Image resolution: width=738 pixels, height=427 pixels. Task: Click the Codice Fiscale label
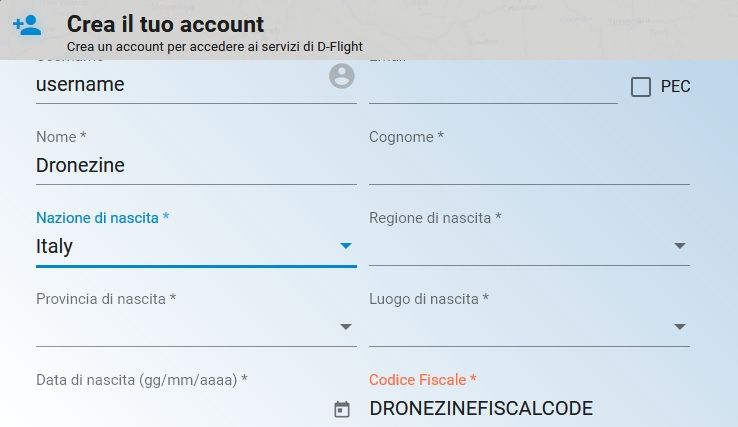(x=422, y=380)
